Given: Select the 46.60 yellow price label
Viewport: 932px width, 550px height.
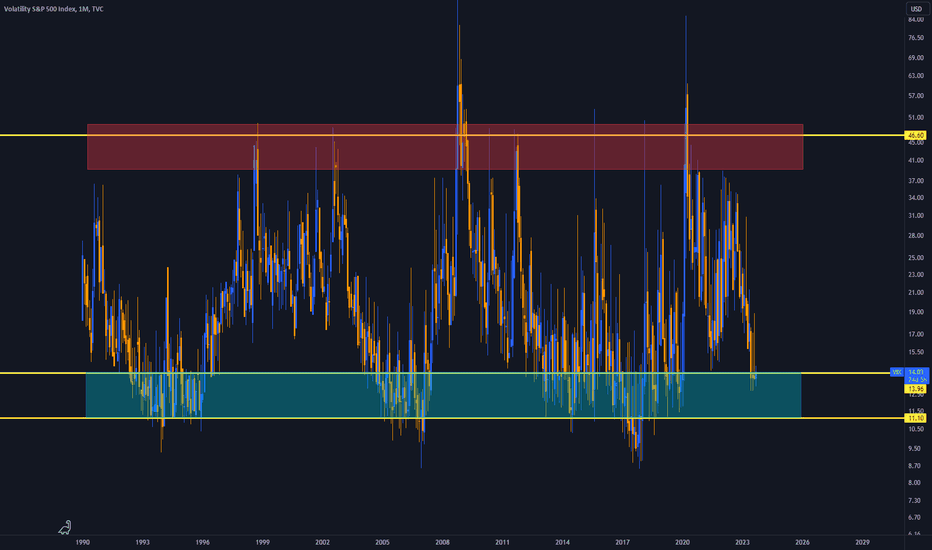Looking at the screenshot, I should coord(916,136).
